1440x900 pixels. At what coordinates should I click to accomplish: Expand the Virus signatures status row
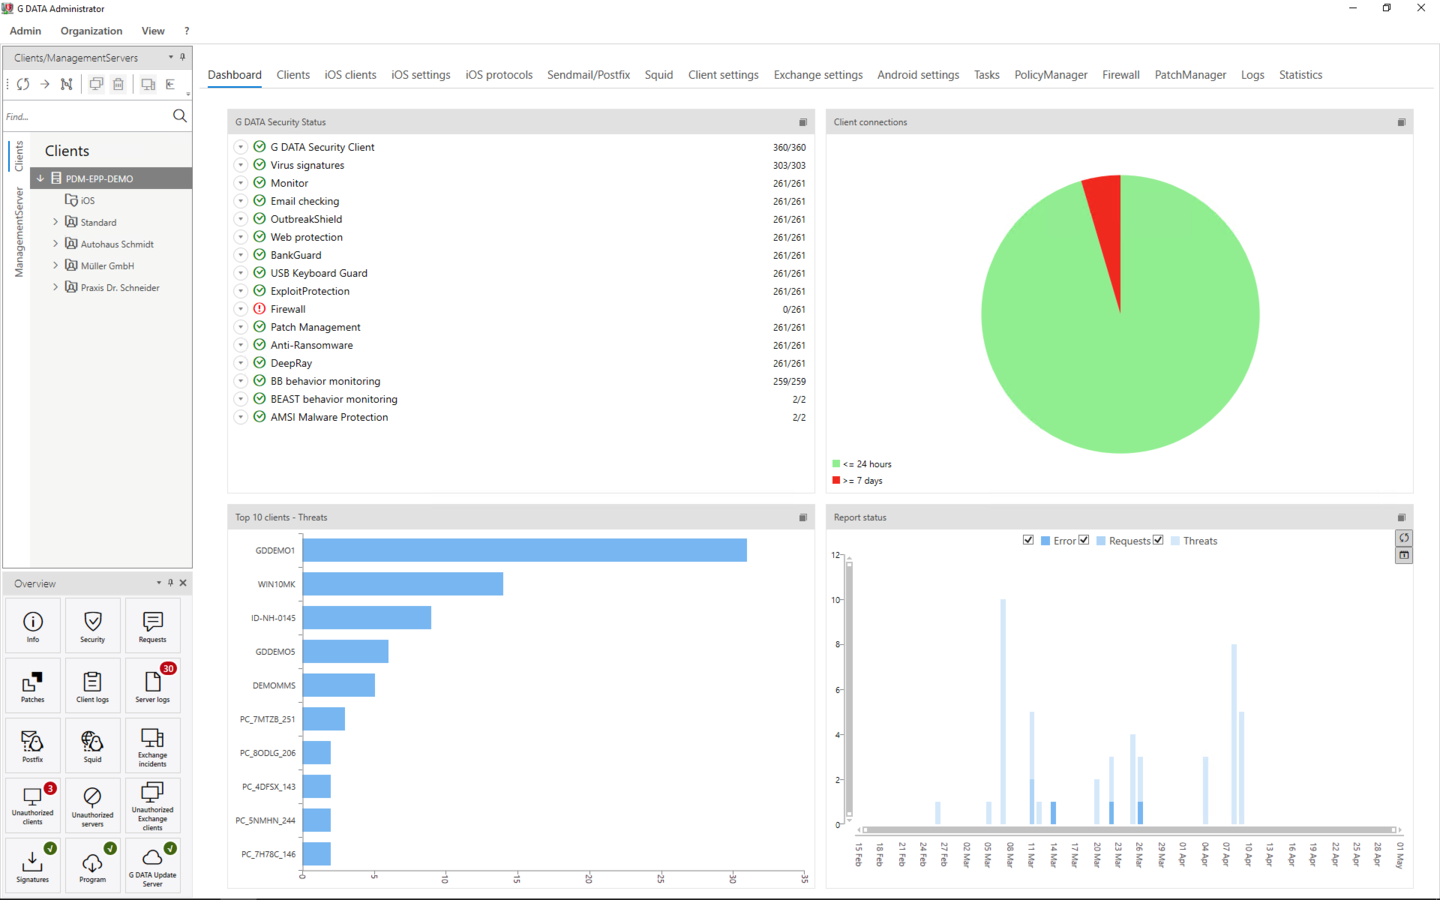point(241,165)
